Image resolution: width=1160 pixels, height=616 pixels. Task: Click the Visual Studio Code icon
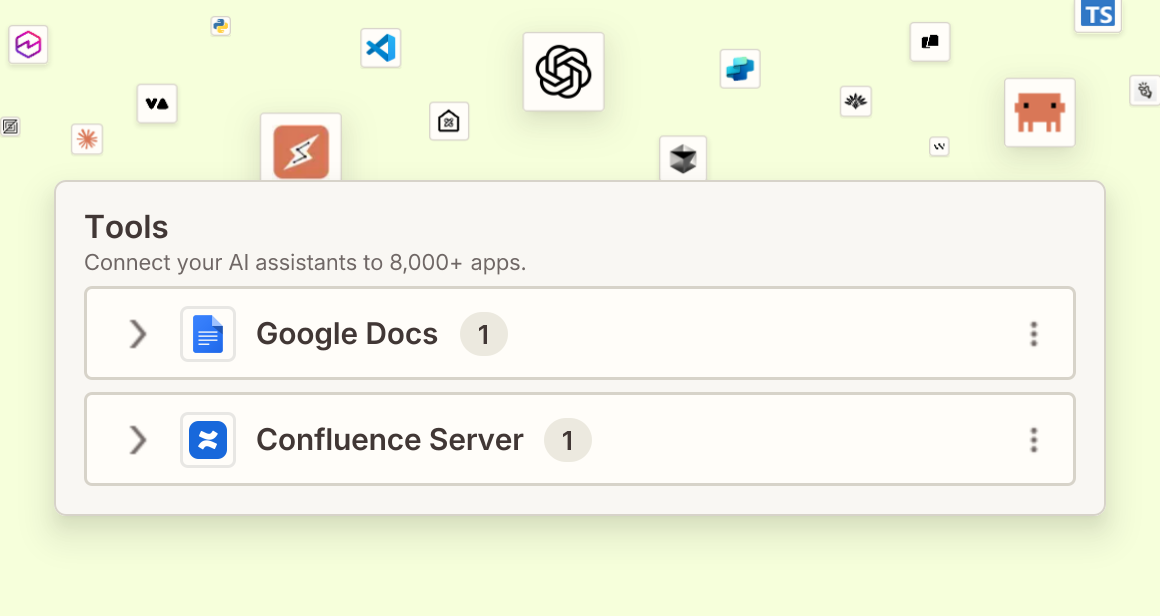(381, 48)
